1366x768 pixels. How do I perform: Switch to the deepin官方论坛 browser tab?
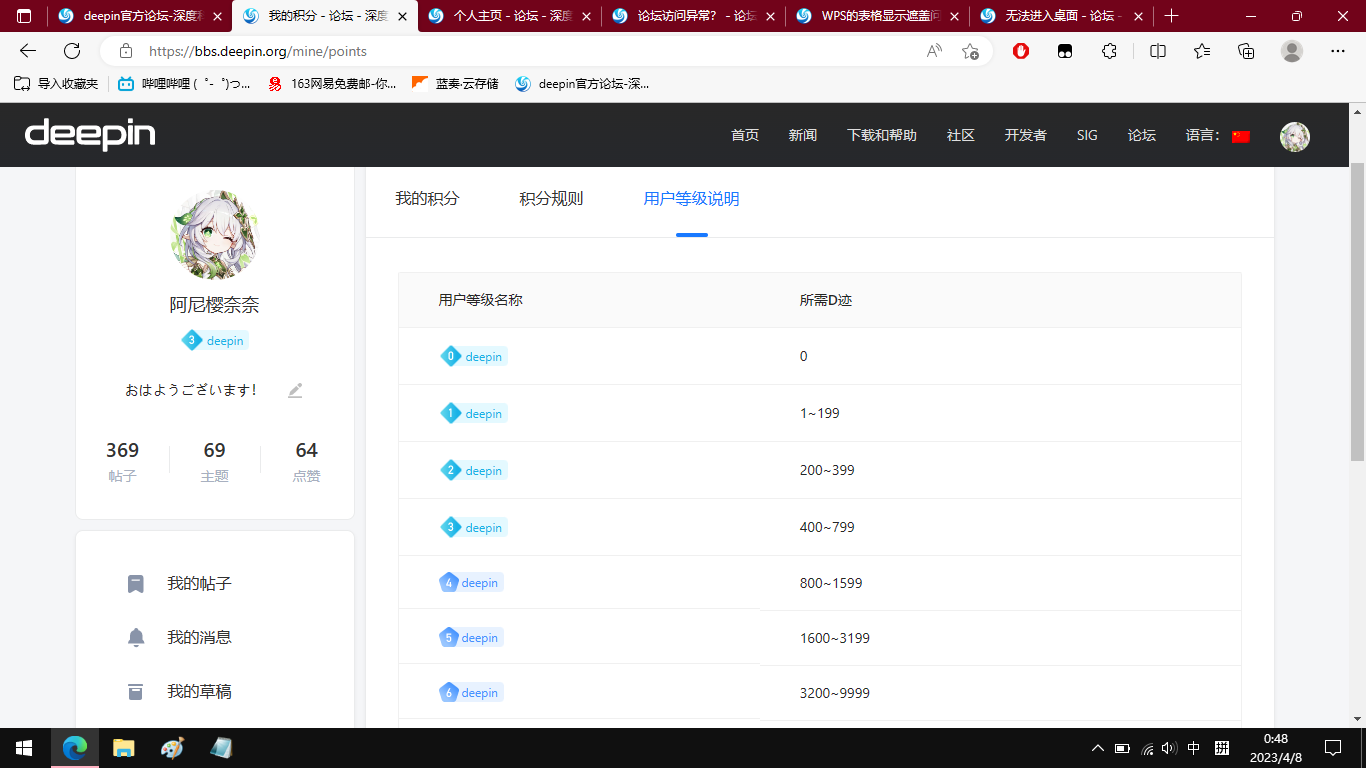pyautogui.click(x=140, y=16)
